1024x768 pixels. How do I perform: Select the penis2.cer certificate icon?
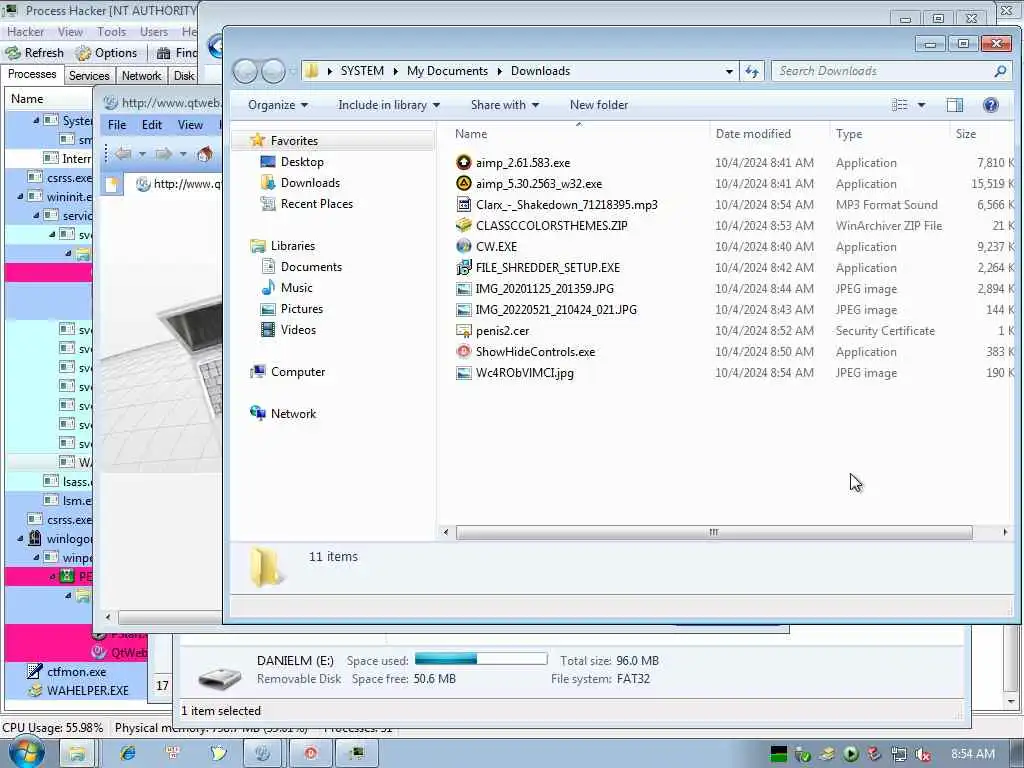click(x=464, y=330)
